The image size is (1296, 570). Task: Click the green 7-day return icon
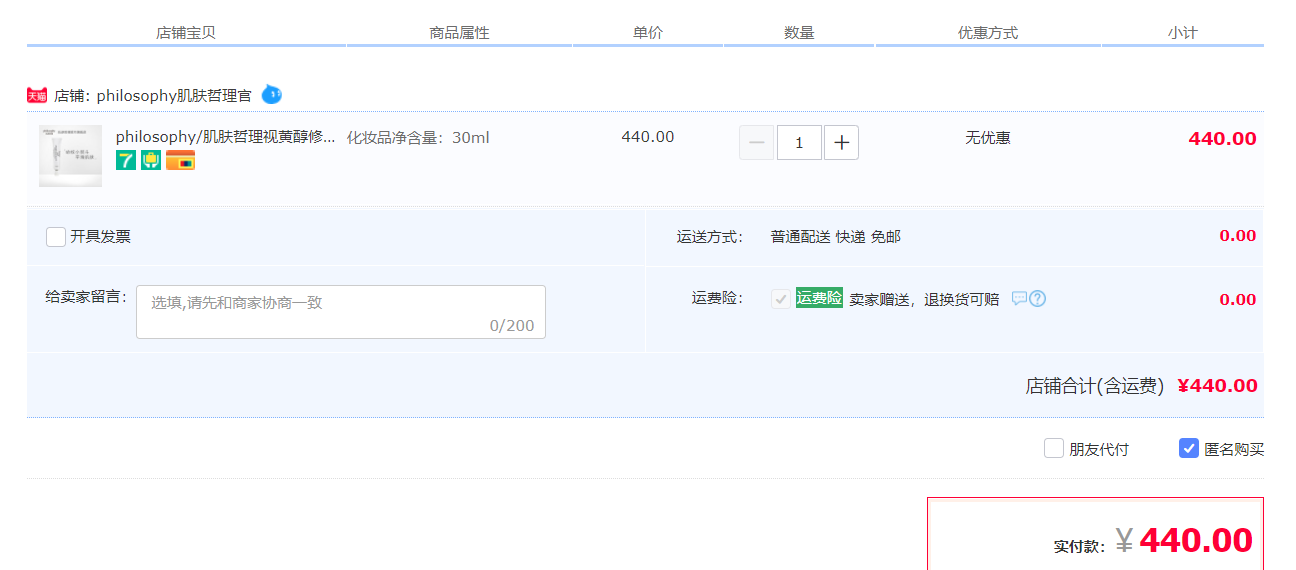[126, 160]
